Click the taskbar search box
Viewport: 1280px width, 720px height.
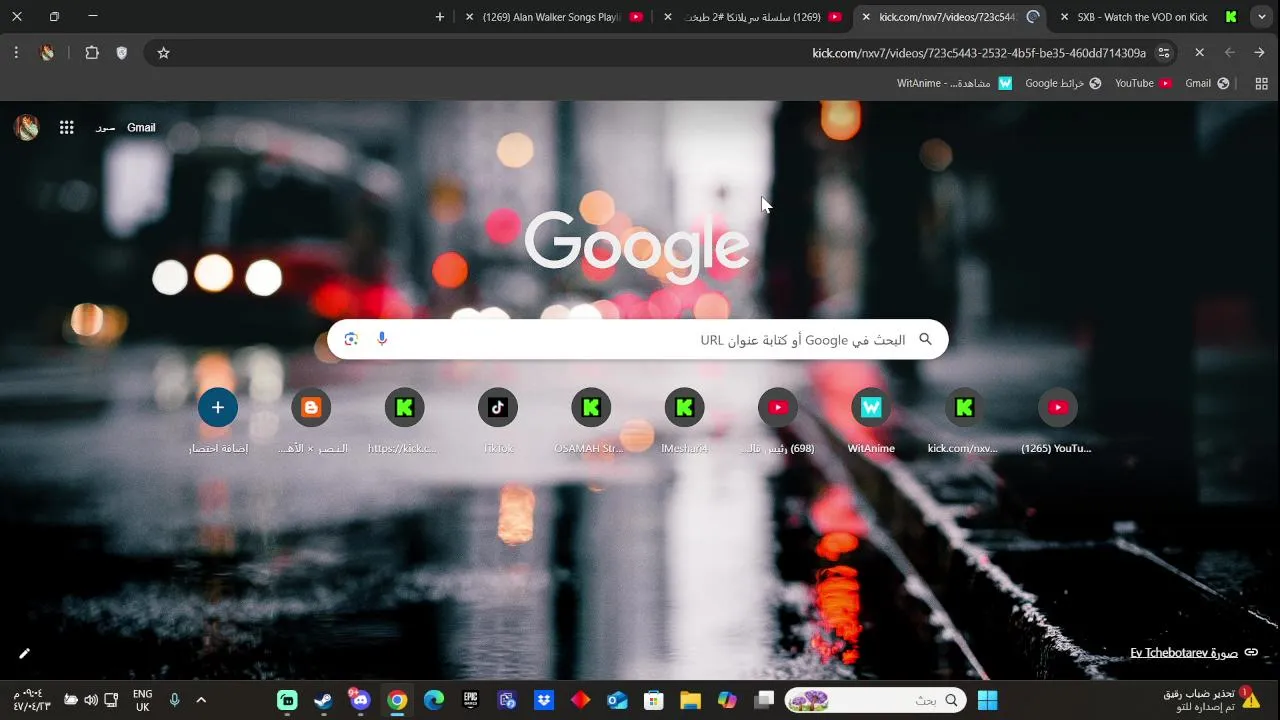coord(876,700)
